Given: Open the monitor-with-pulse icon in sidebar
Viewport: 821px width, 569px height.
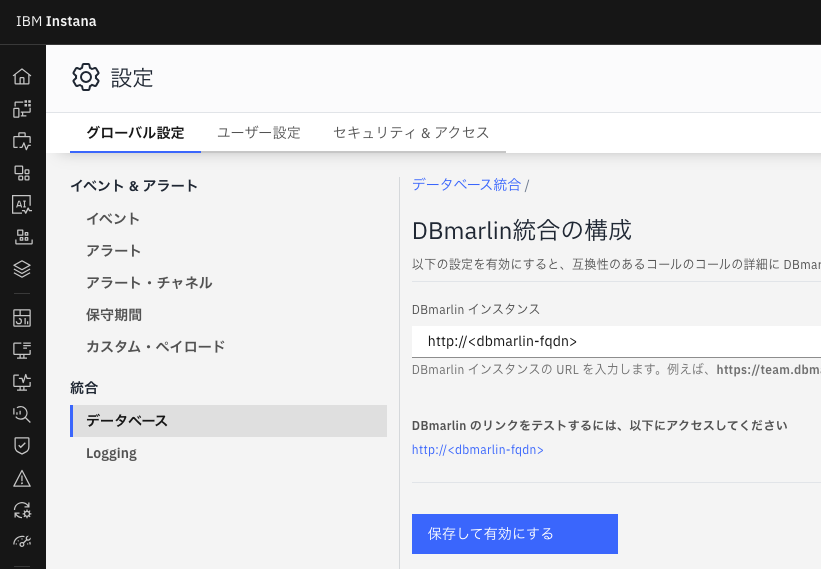Looking at the screenshot, I should tap(22, 382).
